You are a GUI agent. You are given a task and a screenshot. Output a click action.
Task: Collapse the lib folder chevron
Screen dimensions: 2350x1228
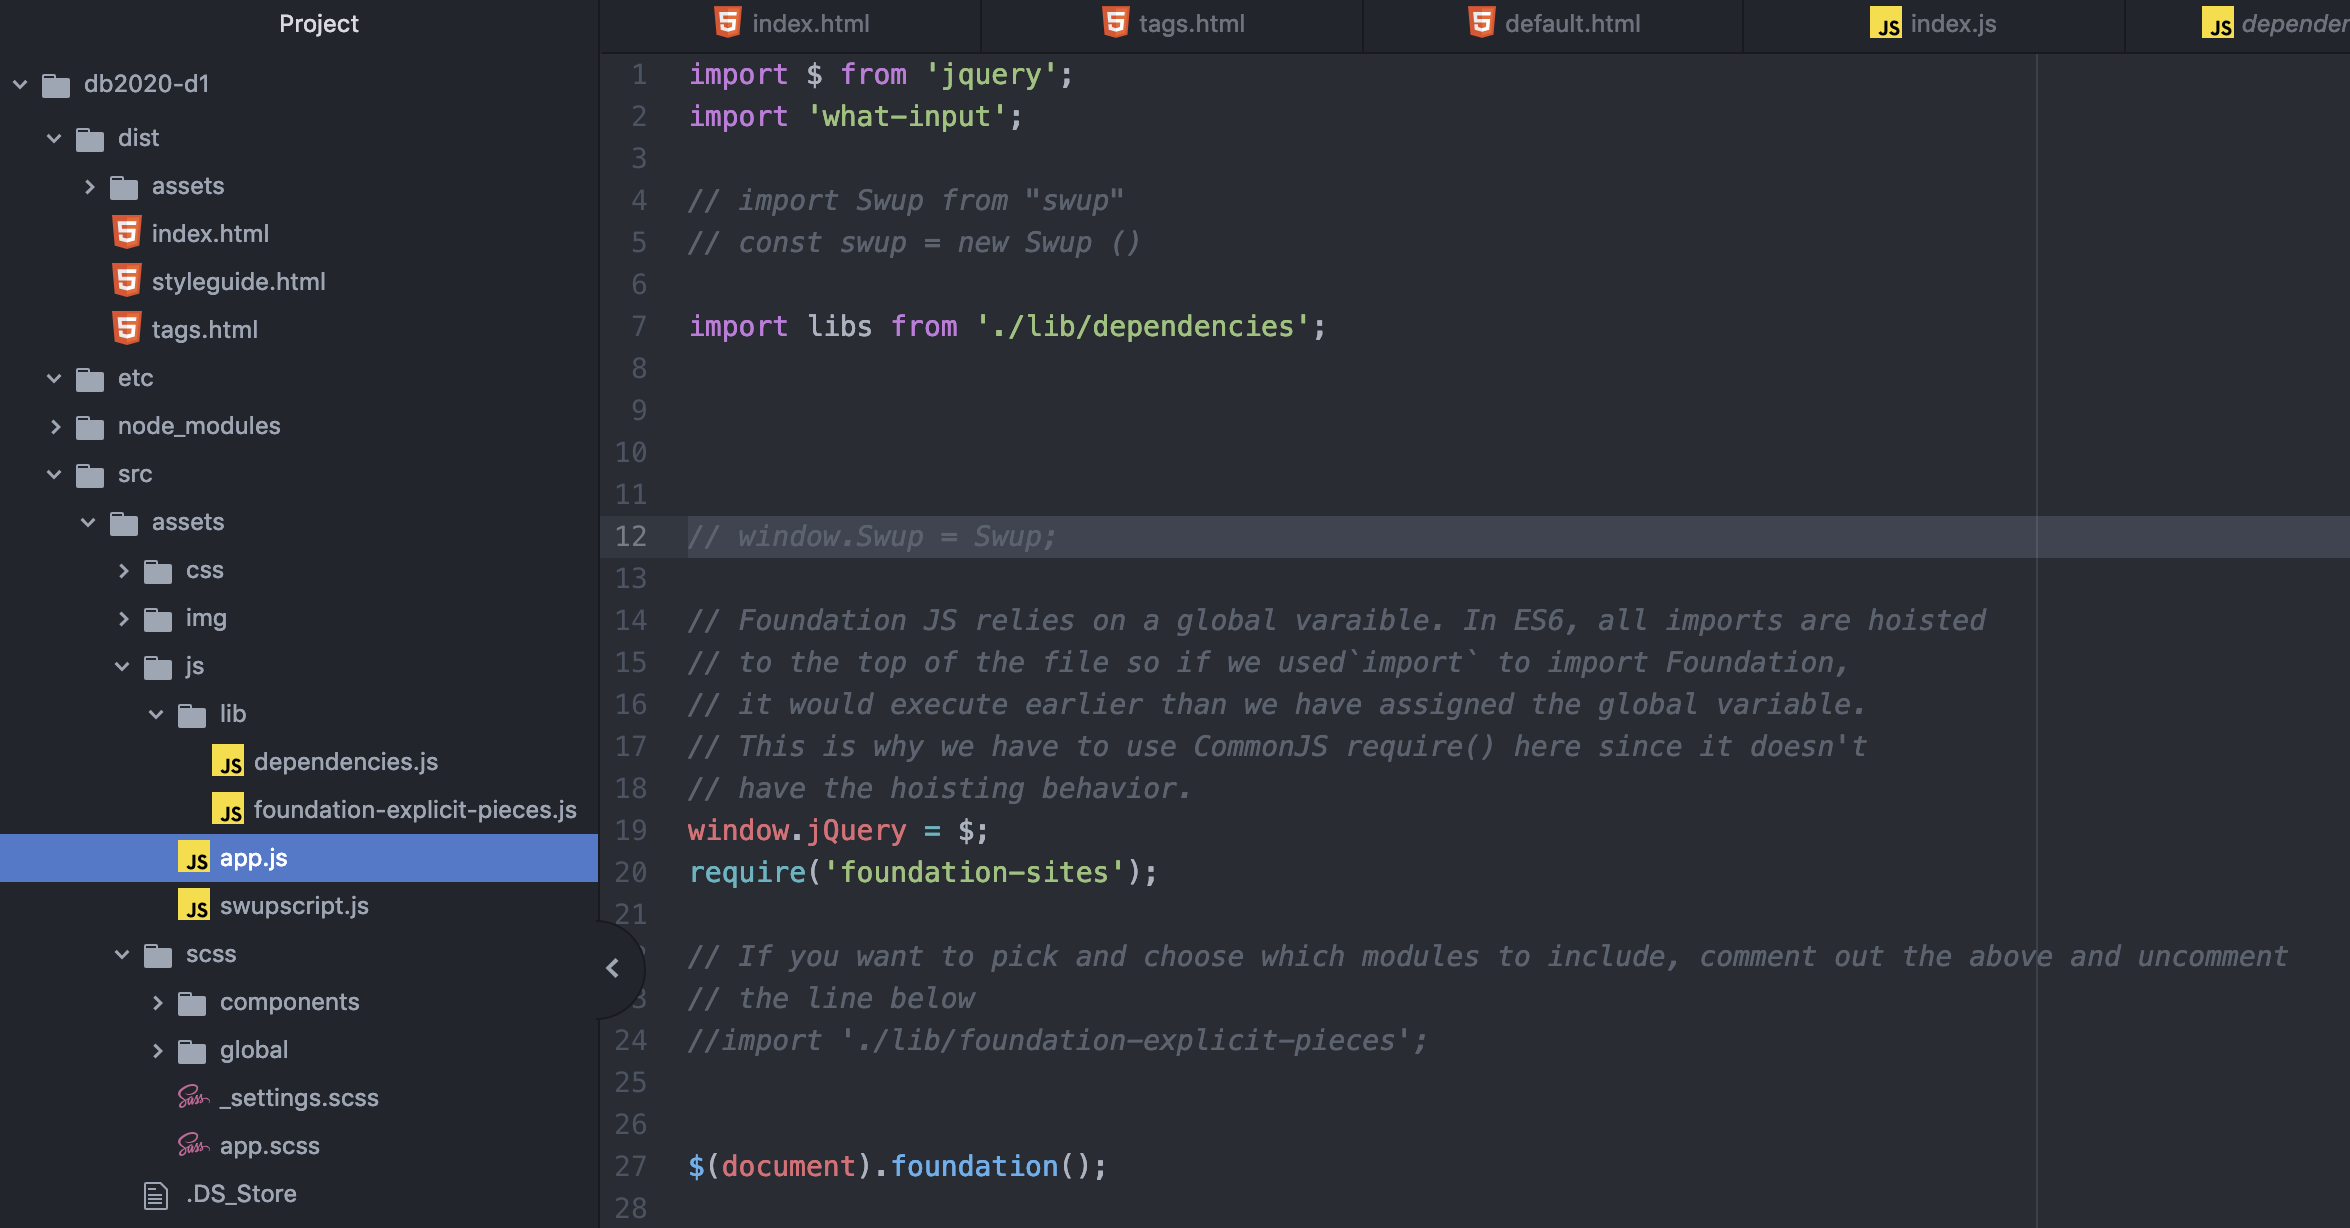click(x=156, y=714)
